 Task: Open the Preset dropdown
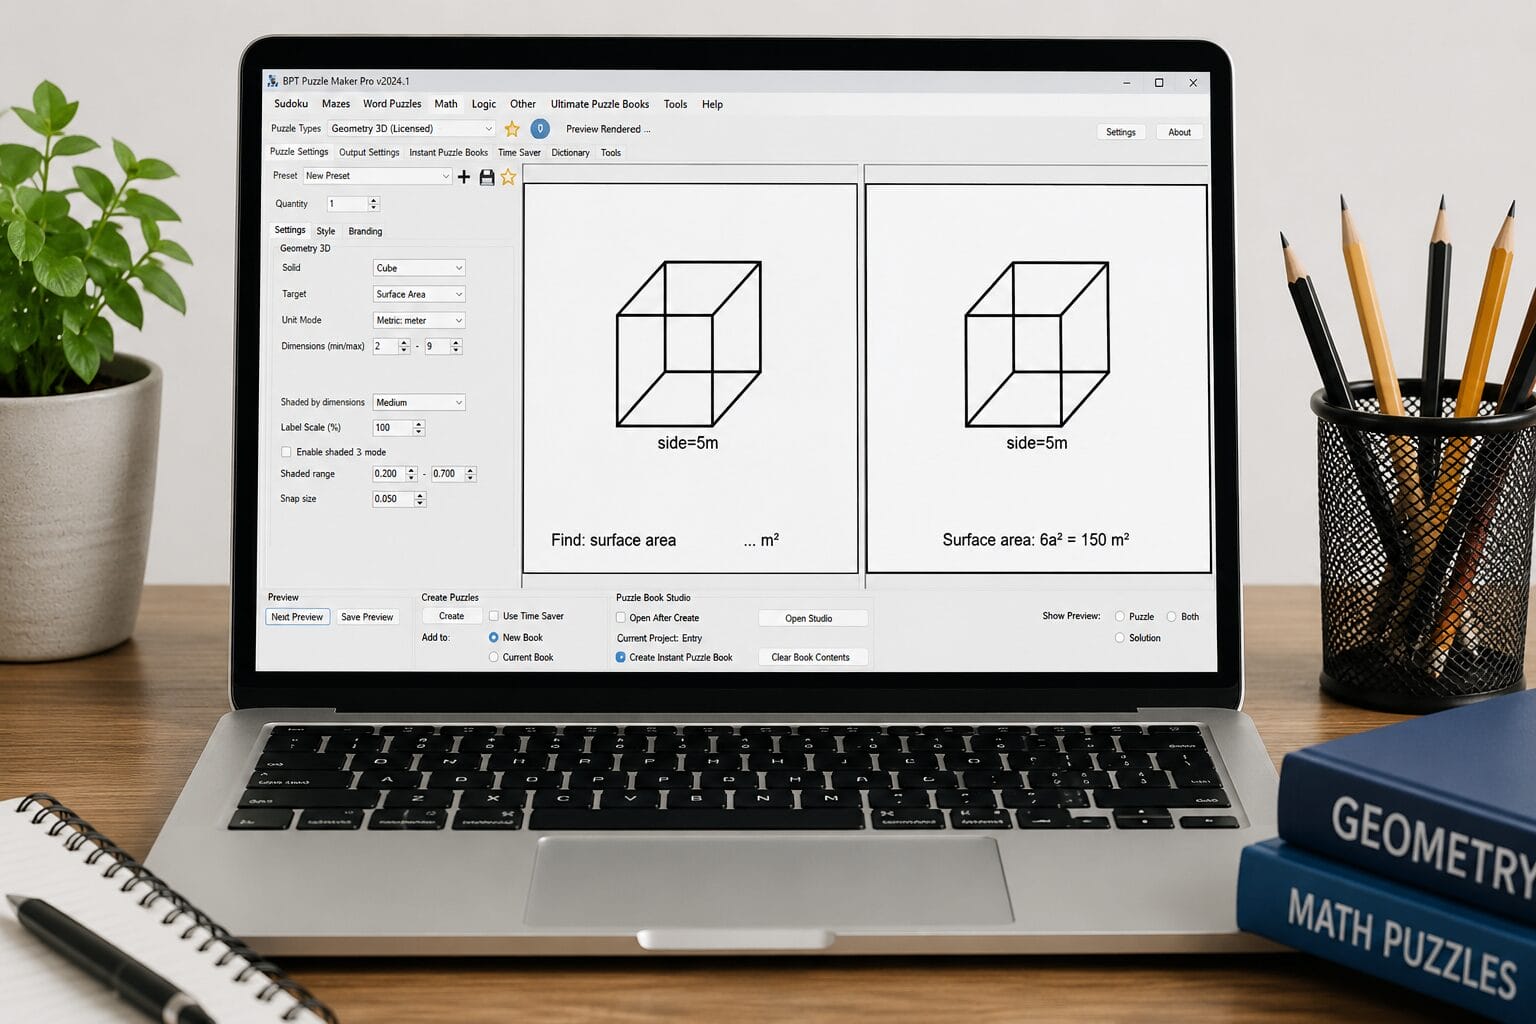378,176
